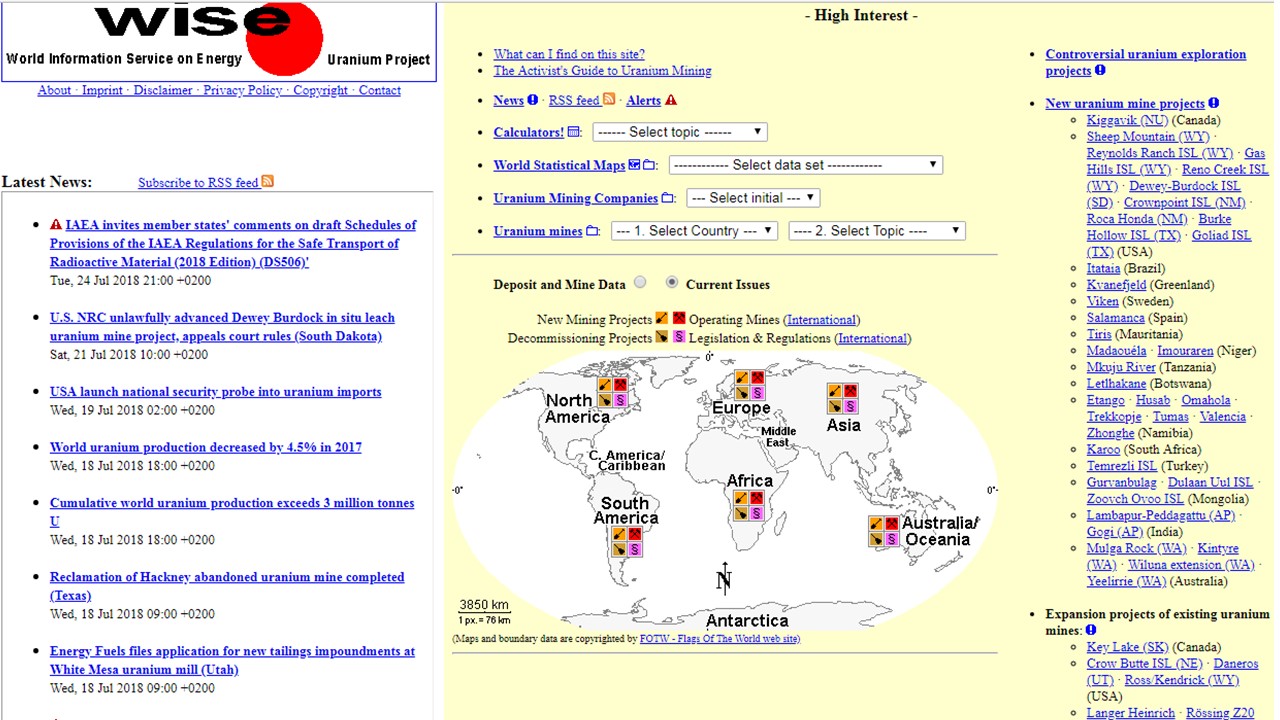Open Africa Decommissioning Projects icon
Viewport: 1280px width, 720px height.
click(742, 513)
